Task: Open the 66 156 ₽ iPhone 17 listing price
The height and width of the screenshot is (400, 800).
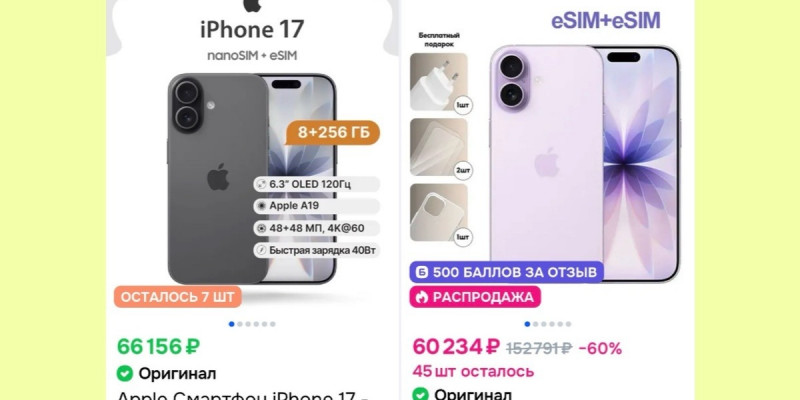Action: pos(158,347)
